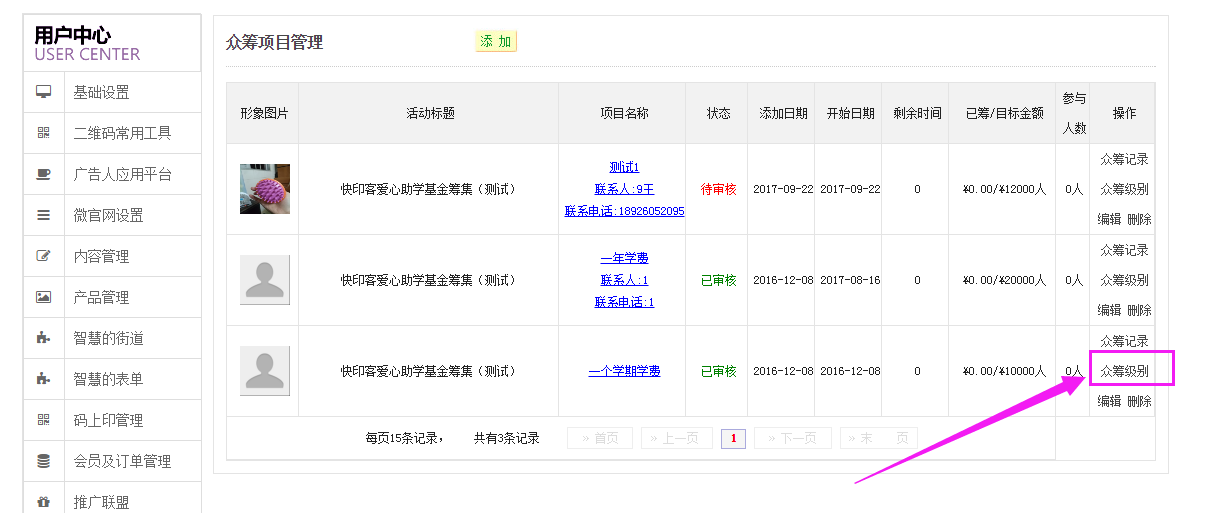Open the 一个学期学费 project link
Image resolution: width=1212 pixels, height=513 pixels.
624,371
